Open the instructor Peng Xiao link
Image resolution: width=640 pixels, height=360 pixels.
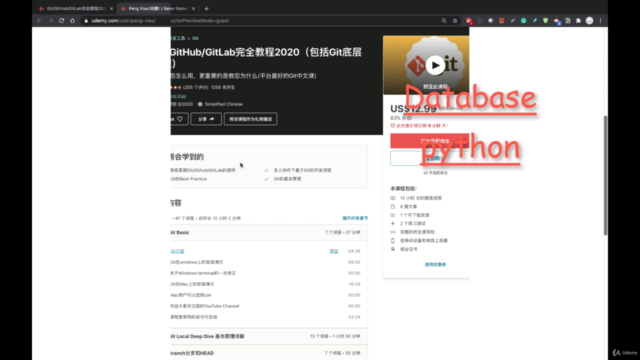pyautogui.click(x=178, y=96)
